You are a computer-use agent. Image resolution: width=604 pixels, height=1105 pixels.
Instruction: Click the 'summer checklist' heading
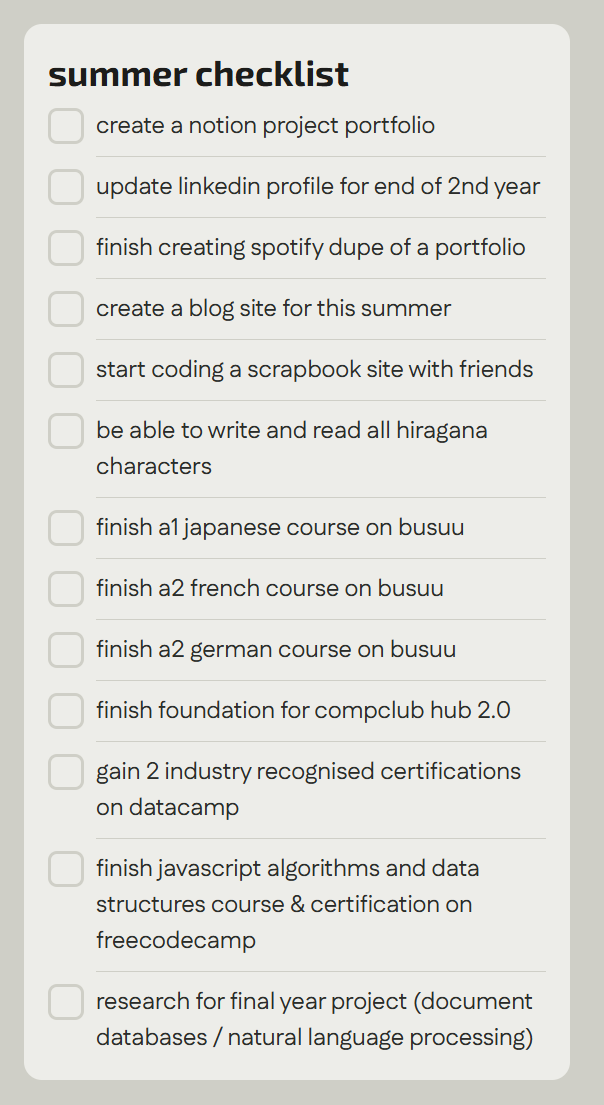pyautogui.click(x=198, y=74)
